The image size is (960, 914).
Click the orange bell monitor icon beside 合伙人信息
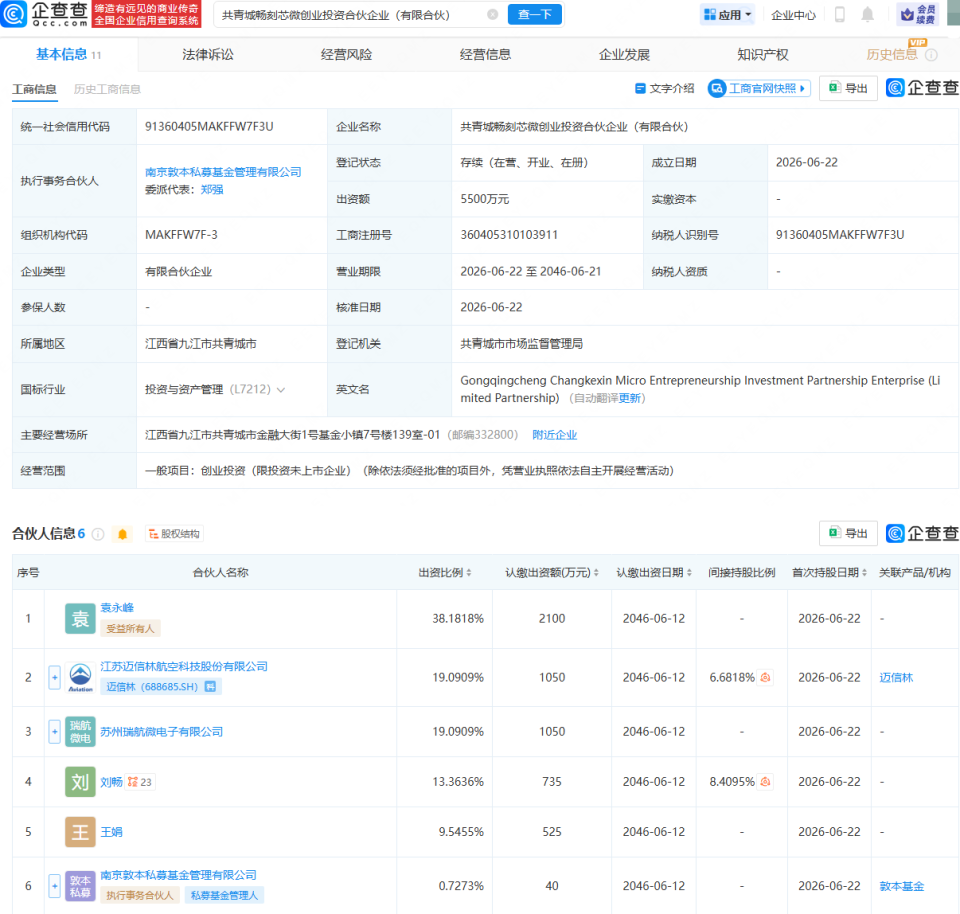click(x=122, y=534)
